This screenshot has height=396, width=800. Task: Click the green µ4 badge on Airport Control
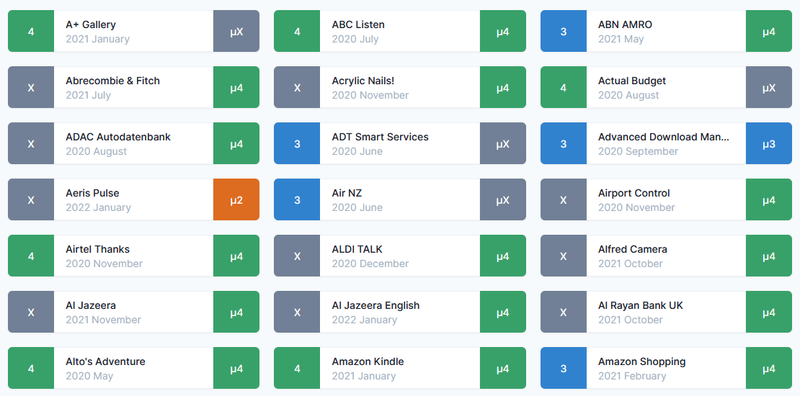pos(769,200)
